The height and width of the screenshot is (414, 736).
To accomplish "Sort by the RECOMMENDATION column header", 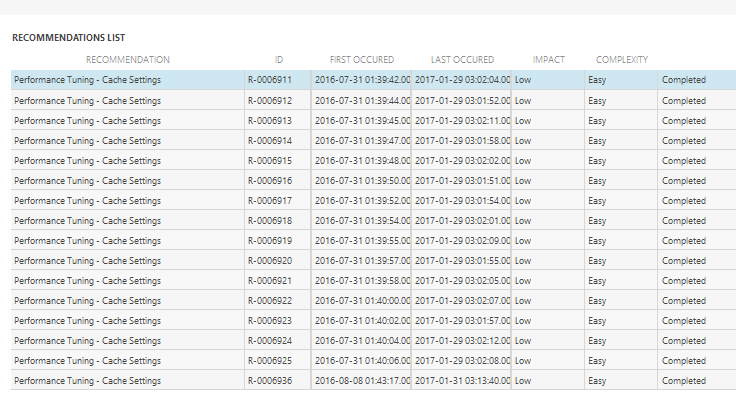I will (x=128, y=60).
